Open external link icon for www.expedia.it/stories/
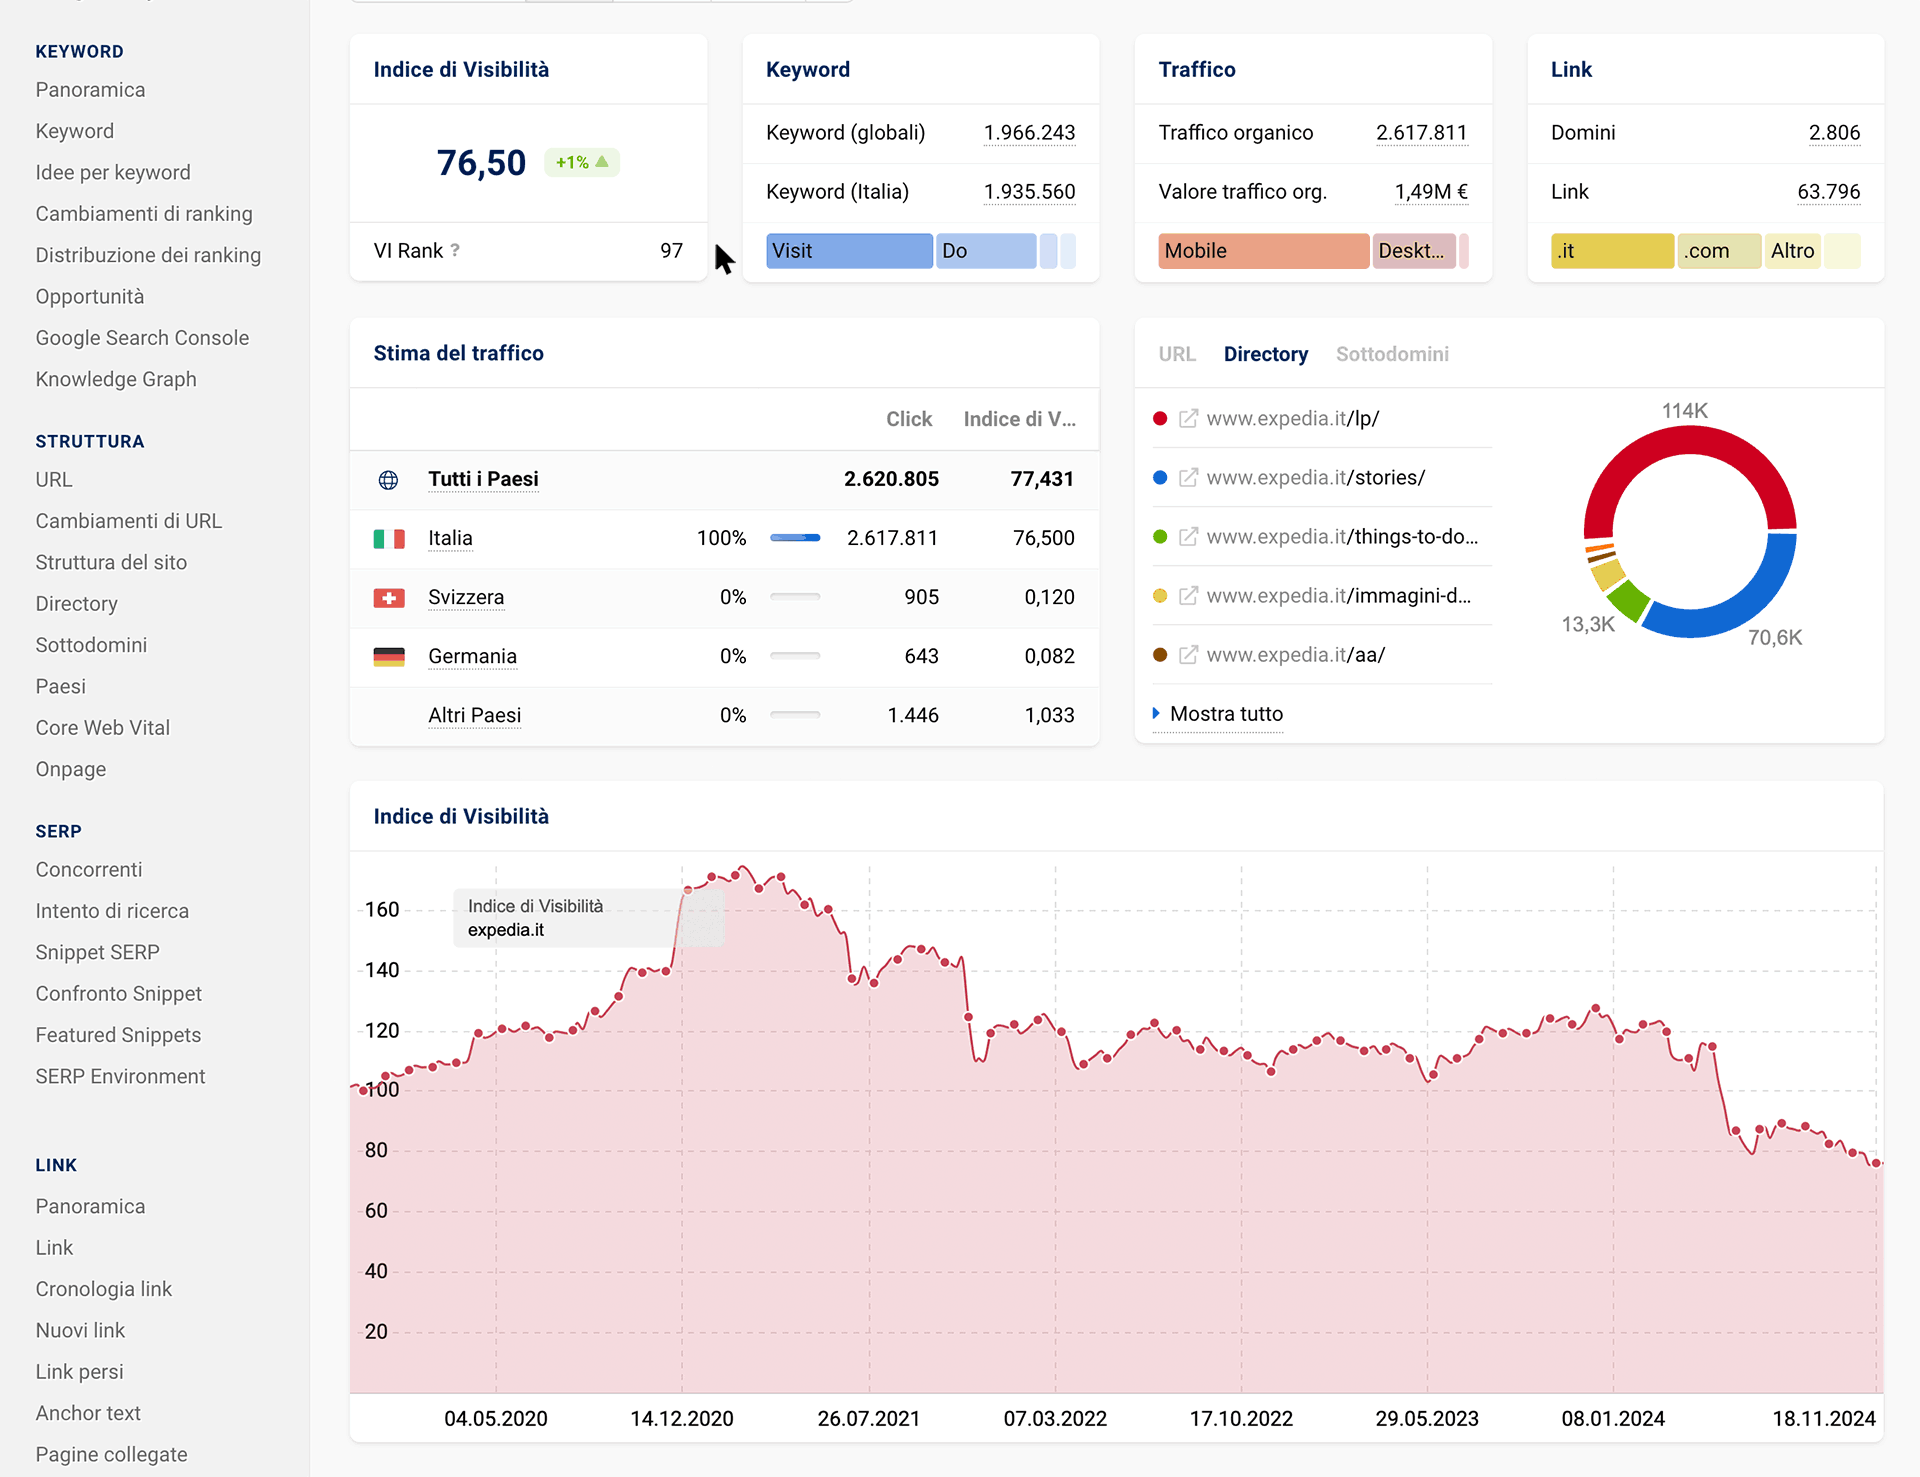 [1188, 478]
